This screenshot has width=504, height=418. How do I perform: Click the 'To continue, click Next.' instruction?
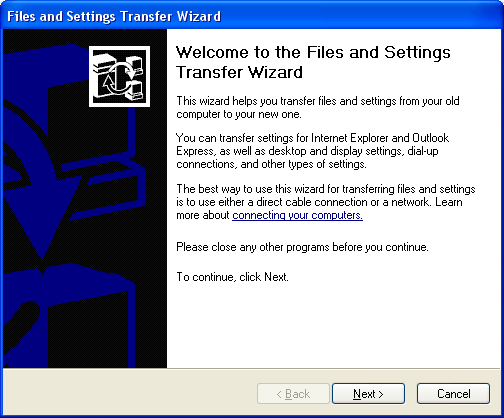232,277
